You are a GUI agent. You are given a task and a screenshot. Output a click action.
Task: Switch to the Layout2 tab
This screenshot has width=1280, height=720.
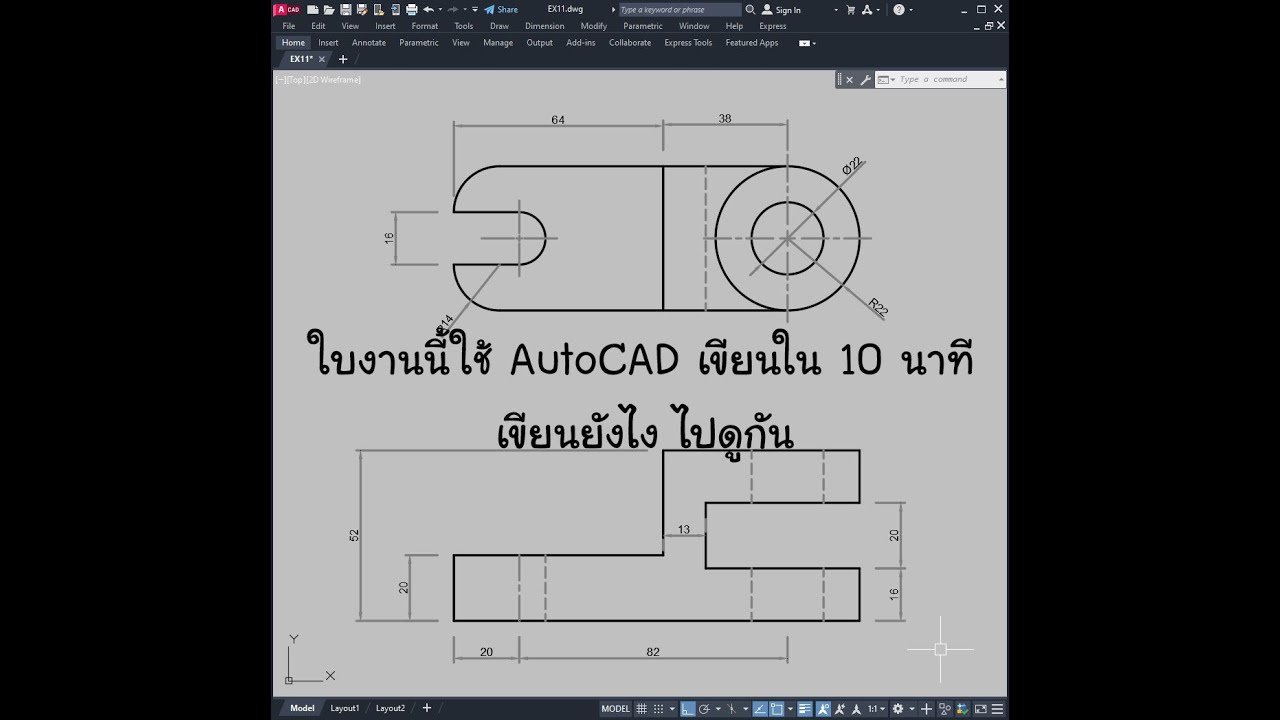point(390,708)
